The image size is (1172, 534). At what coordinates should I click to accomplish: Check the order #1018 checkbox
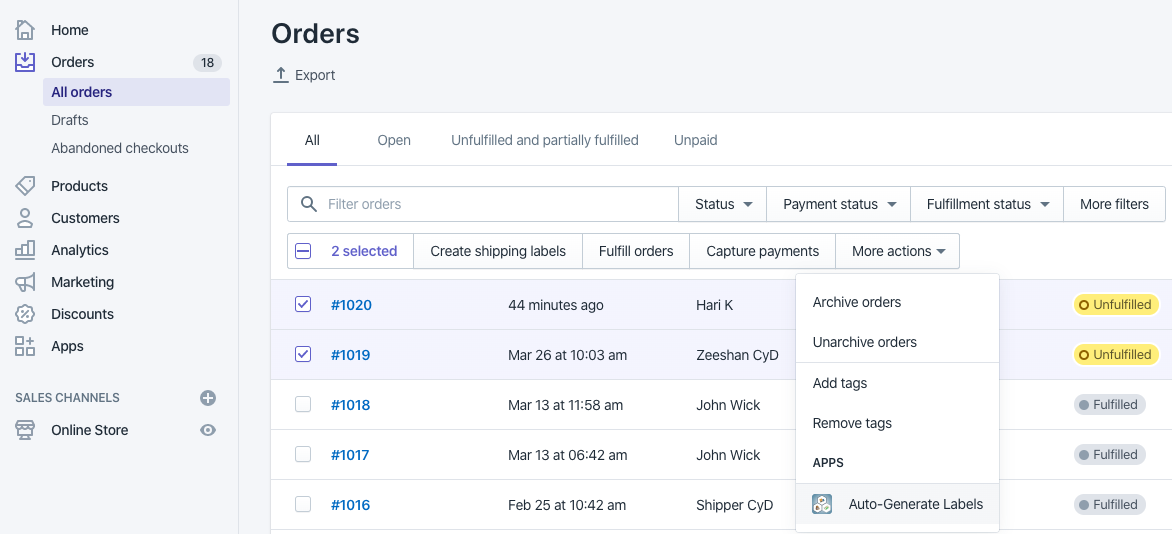303,405
